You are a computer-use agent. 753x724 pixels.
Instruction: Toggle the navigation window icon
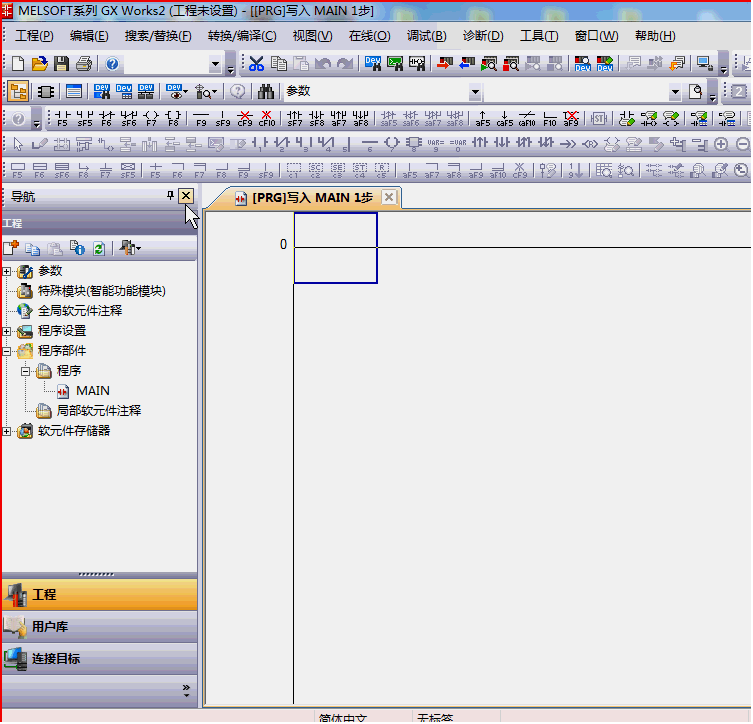(18, 92)
